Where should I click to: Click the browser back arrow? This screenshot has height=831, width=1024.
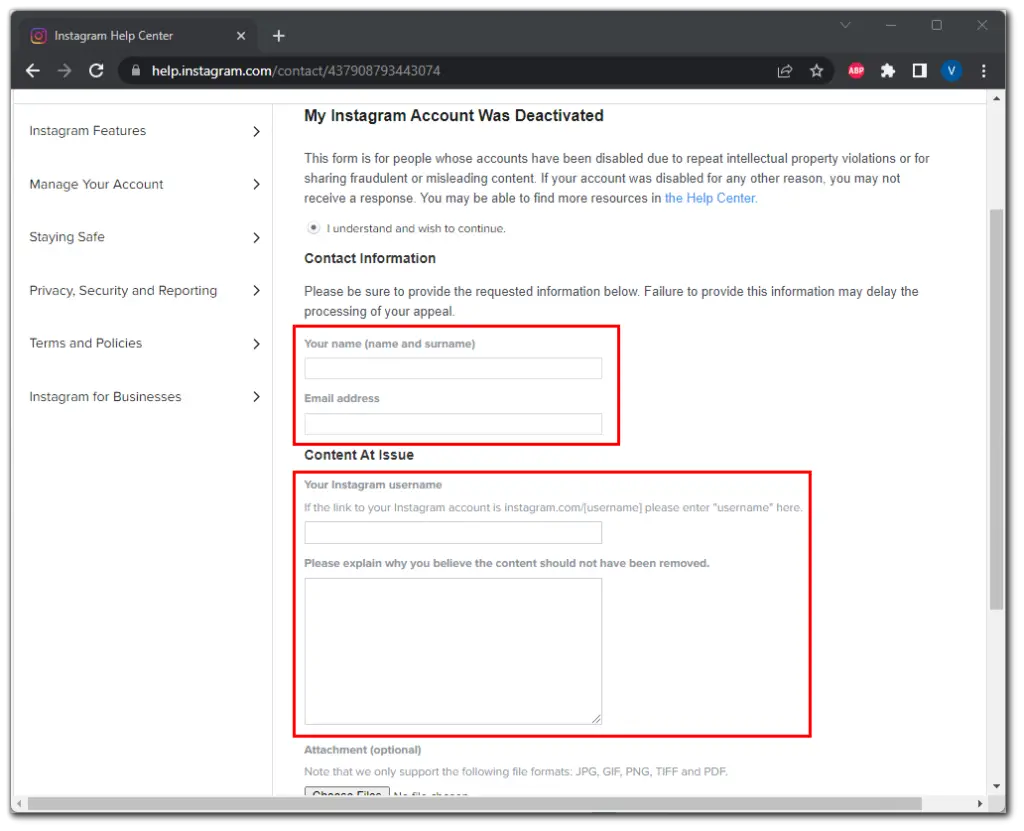tap(33, 71)
